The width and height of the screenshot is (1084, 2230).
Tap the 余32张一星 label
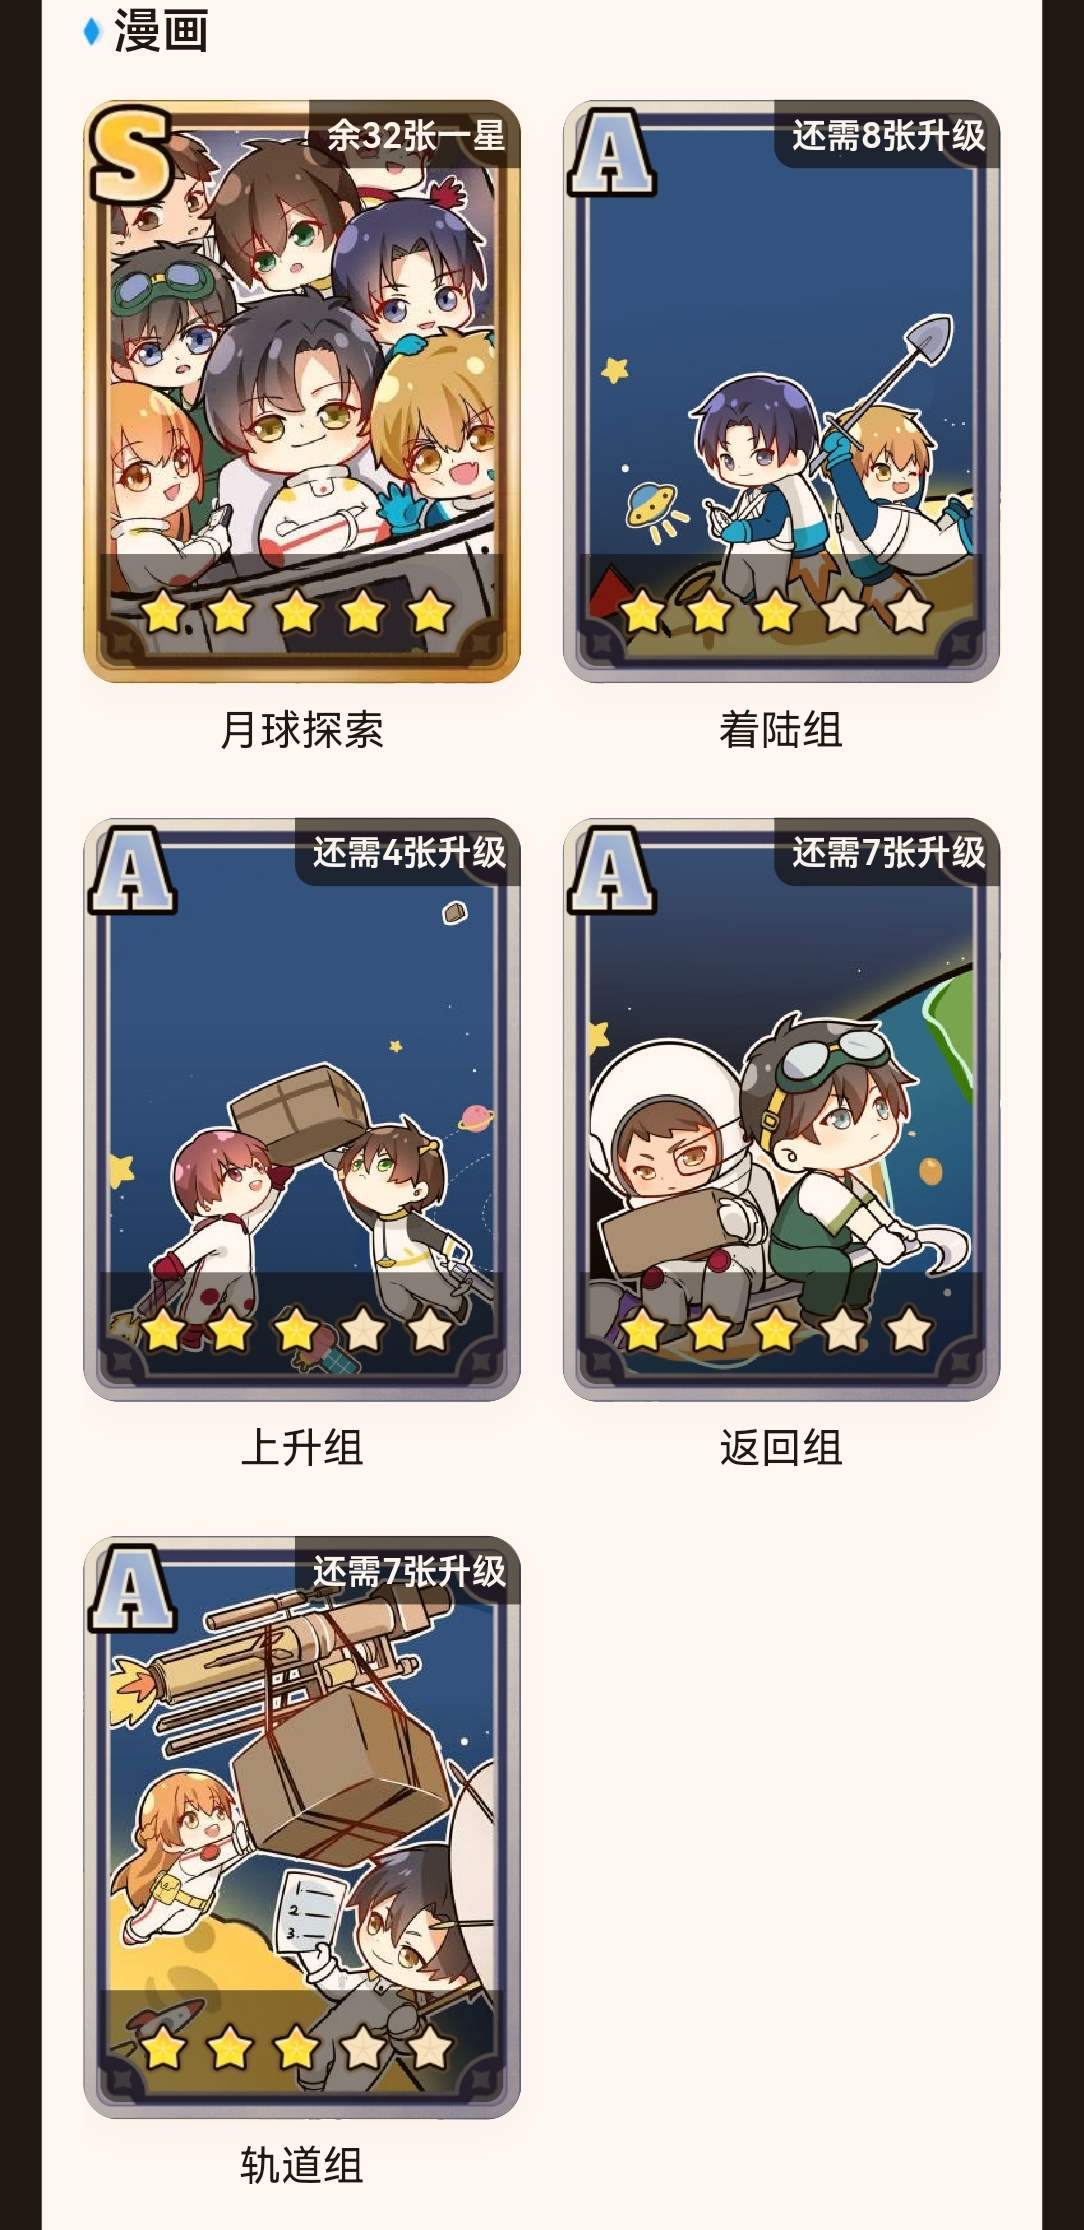click(x=416, y=135)
